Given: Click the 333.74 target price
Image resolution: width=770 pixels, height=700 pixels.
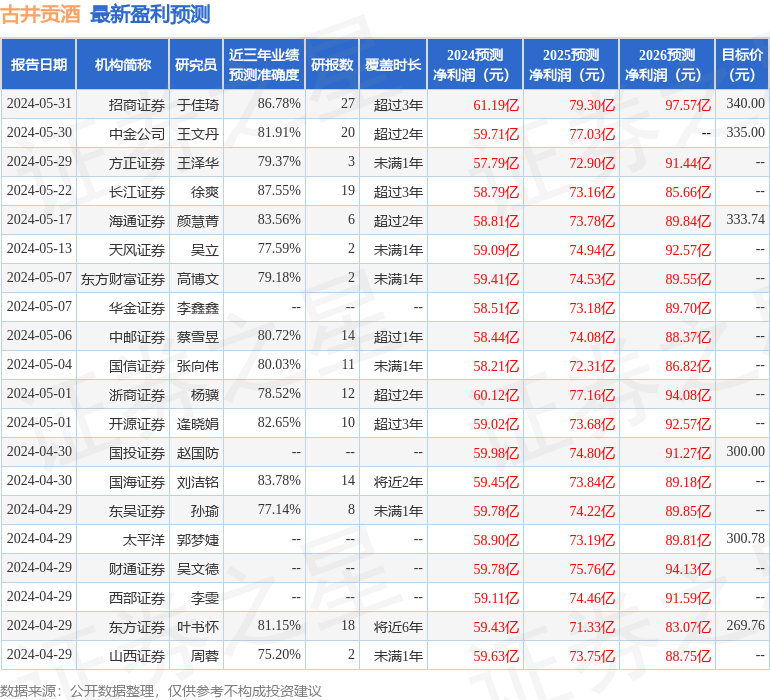Looking at the screenshot, I should click(745, 219).
